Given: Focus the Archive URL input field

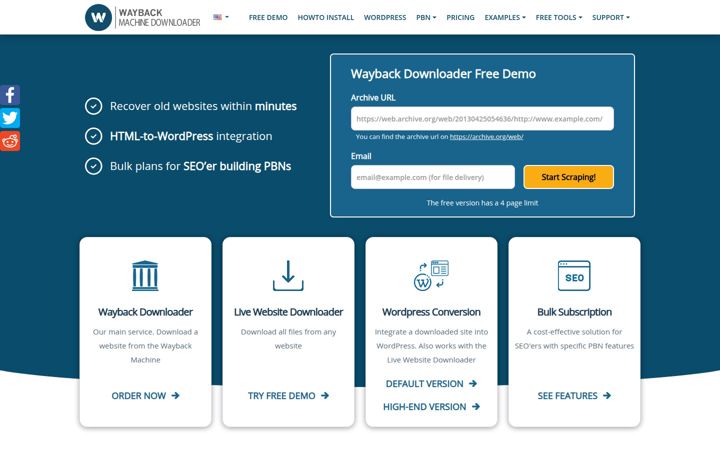Looking at the screenshot, I should coord(482,119).
